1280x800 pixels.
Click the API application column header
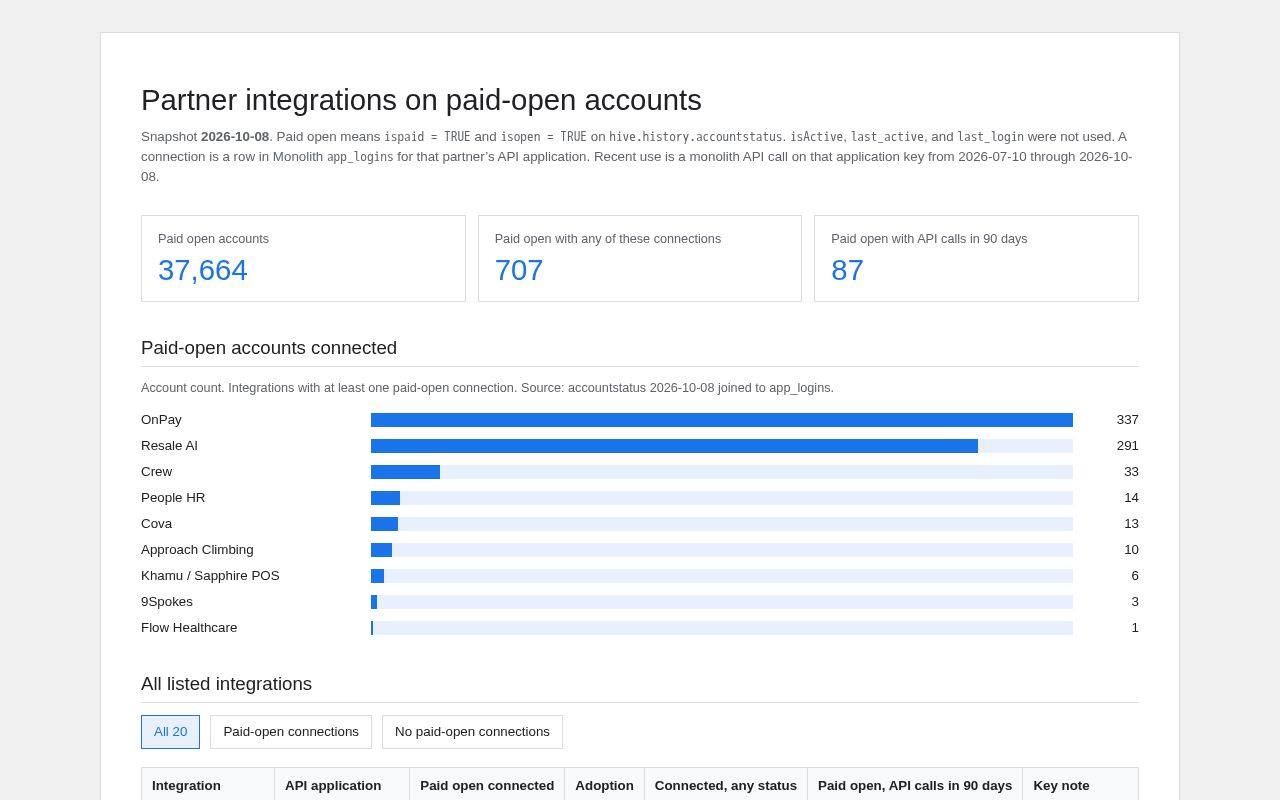tap(342, 785)
